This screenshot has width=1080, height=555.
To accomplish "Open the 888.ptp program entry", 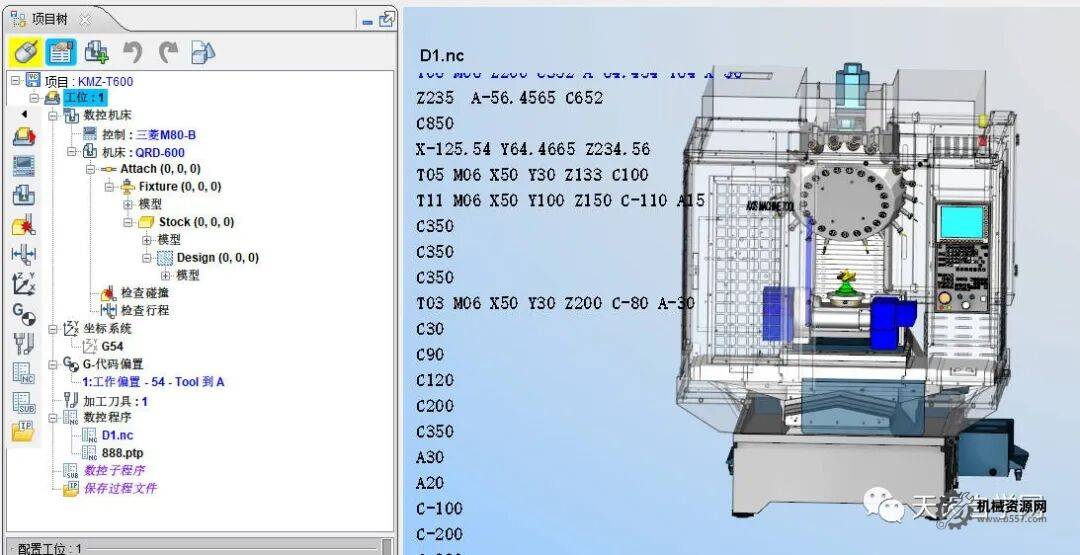I will pos(122,453).
